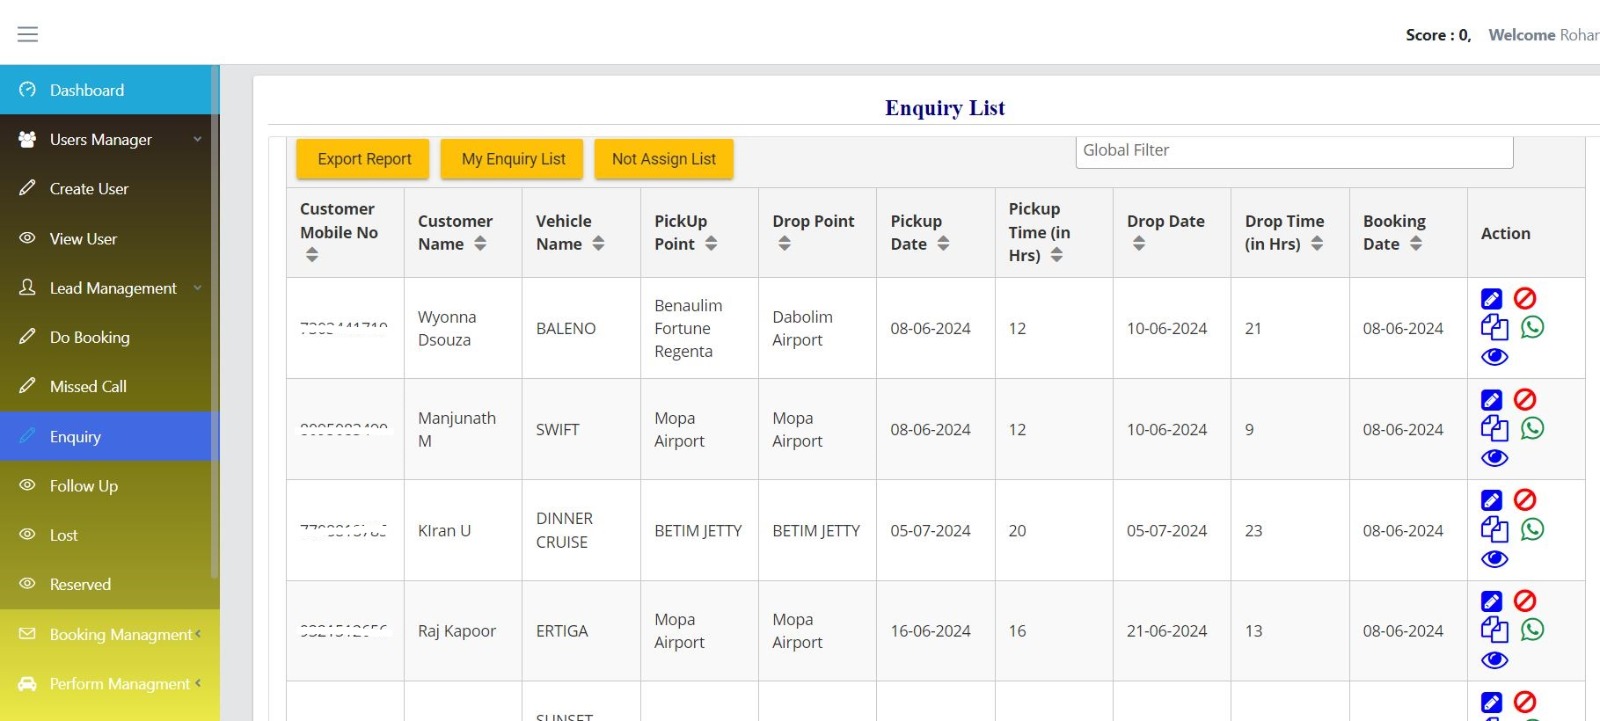Sort table by Pickup Date column
Viewport: 1600px width, 721px height.
[943, 244]
